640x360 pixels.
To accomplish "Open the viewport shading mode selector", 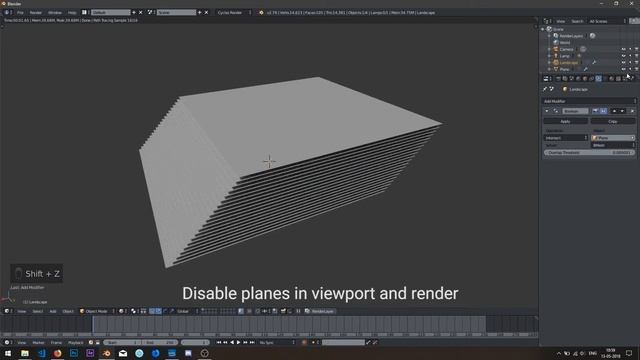I will (x=122, y=311).
